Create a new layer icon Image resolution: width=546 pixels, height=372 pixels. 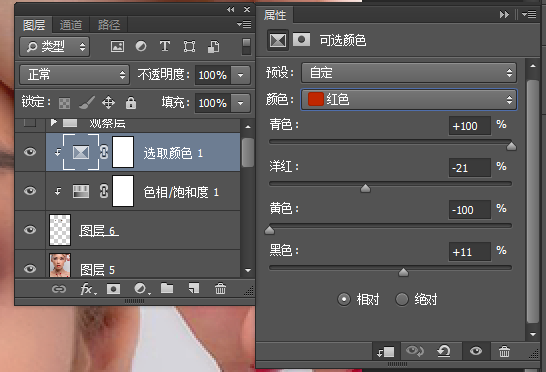click(194, 288)
